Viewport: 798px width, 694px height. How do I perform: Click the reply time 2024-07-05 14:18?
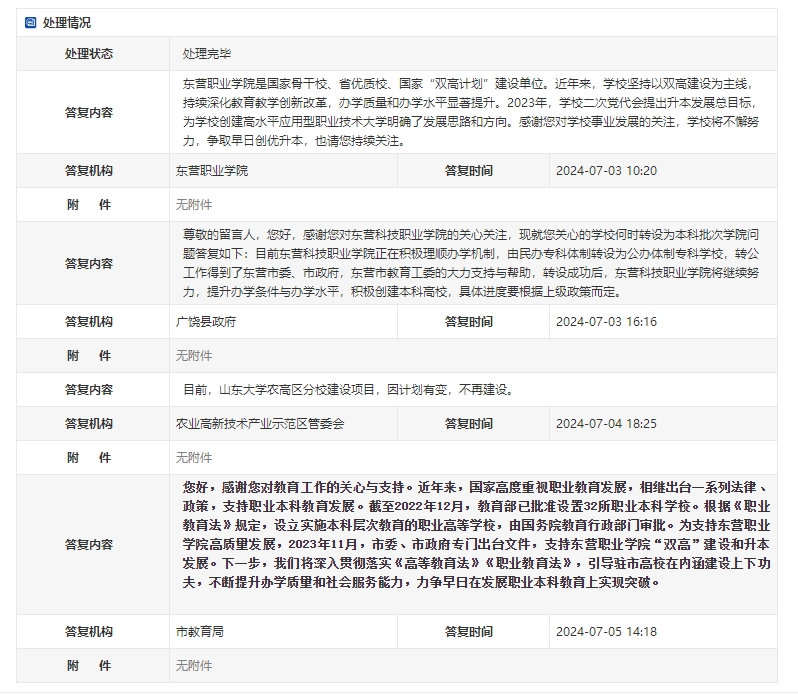tap(606, 632)
